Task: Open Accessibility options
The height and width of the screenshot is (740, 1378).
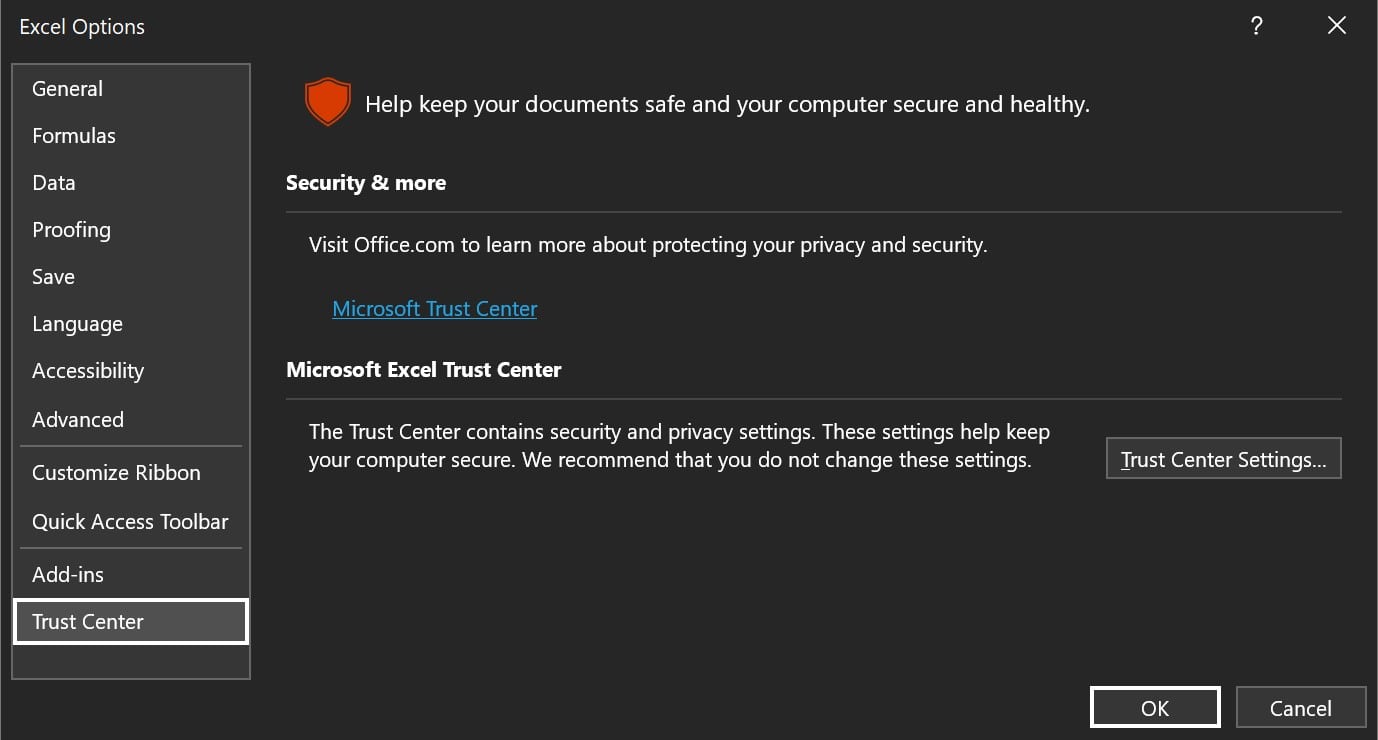Action: [x=88, y=371]
